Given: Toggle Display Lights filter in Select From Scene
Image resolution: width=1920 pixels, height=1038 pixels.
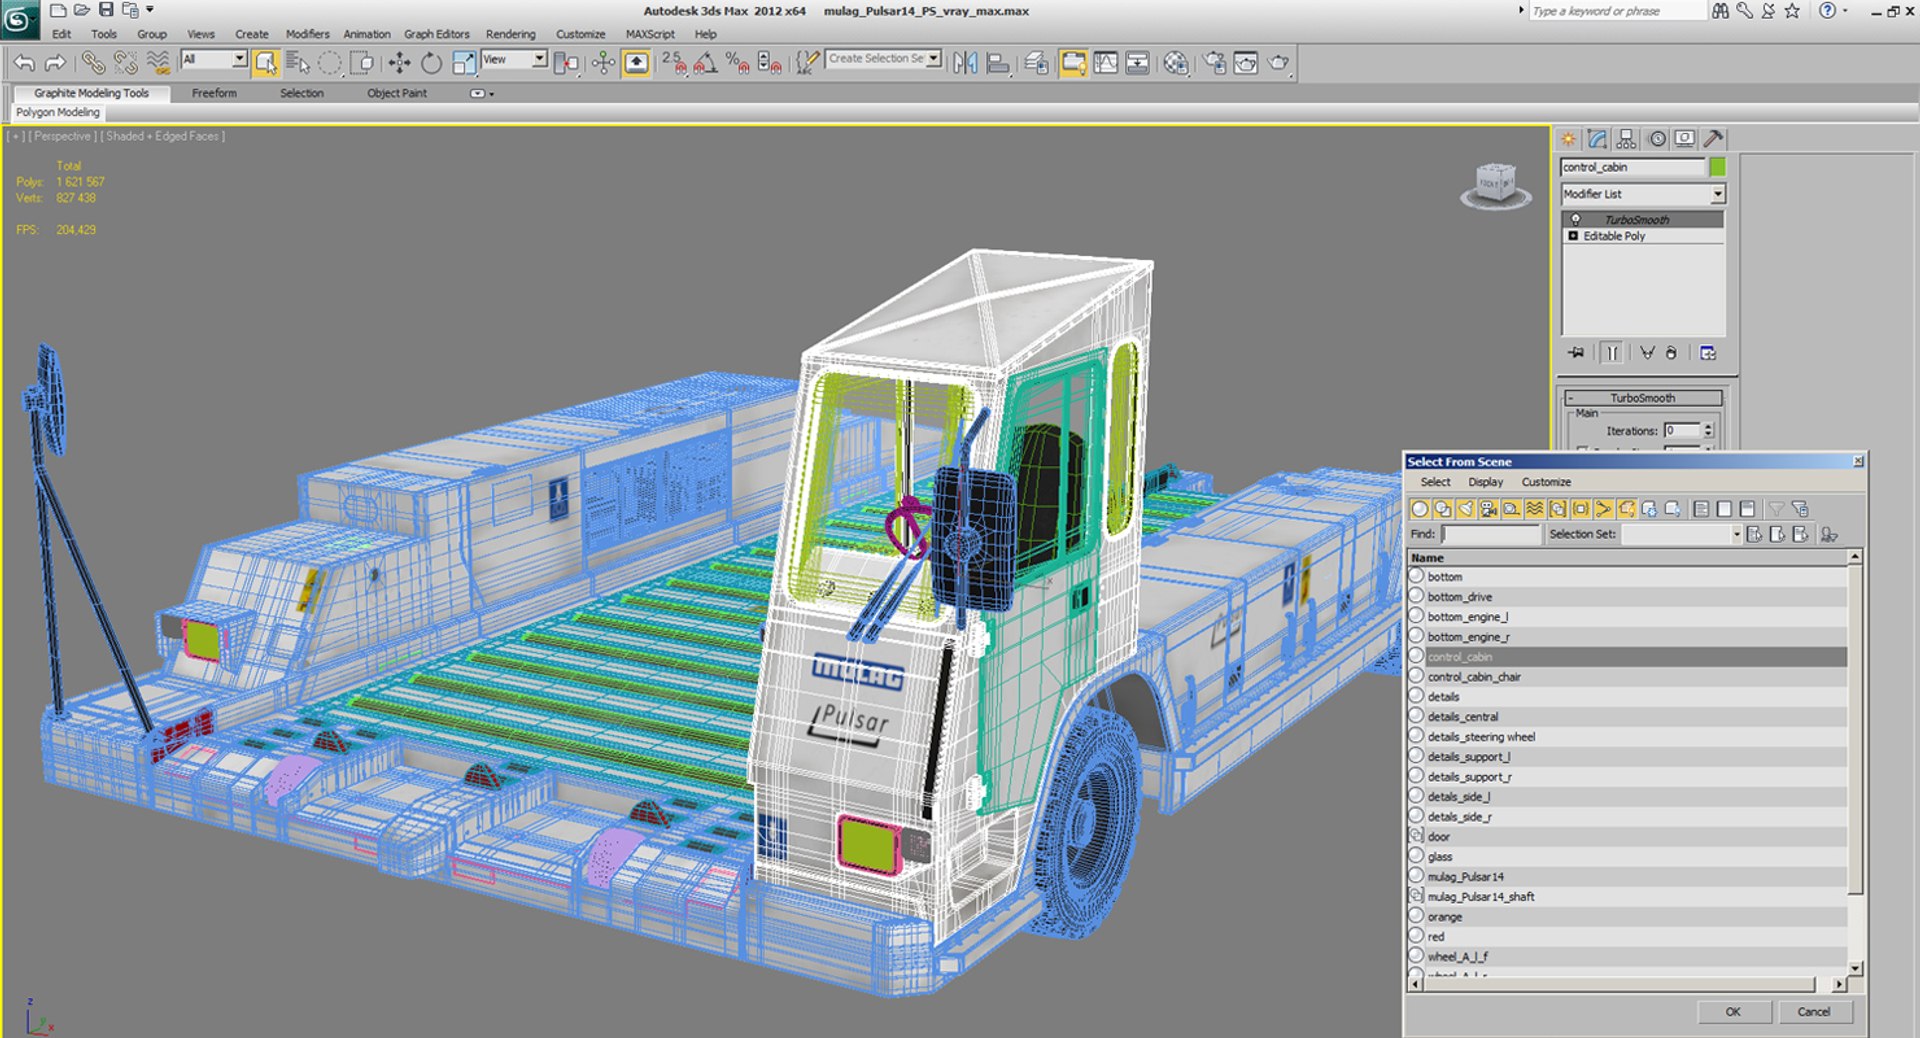Looking at the screenshot, I should click(x=1465, y=509).
